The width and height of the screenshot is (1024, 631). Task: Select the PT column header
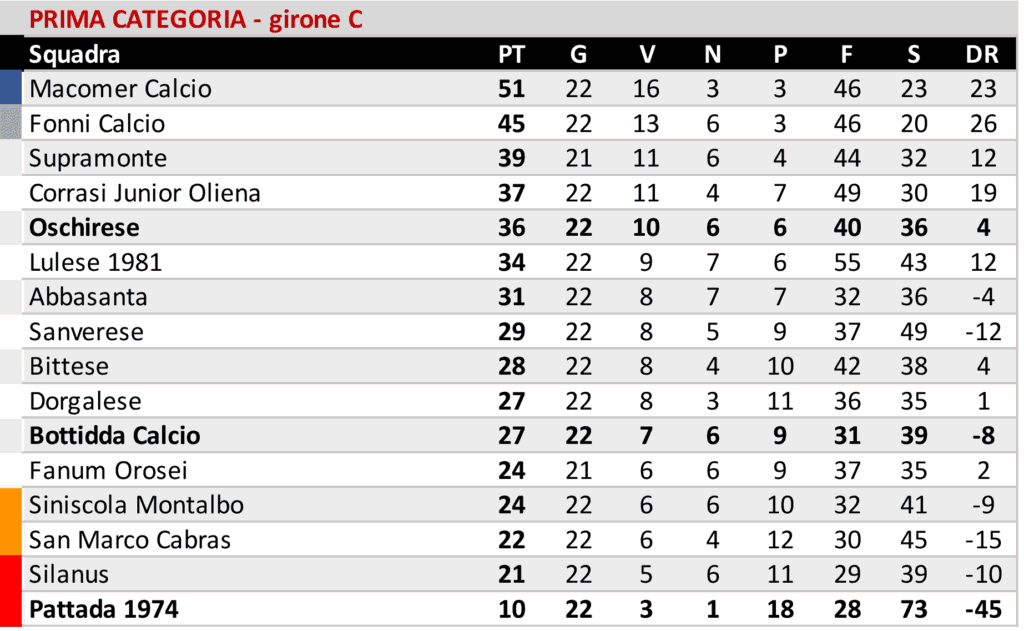tap(511, 54)
